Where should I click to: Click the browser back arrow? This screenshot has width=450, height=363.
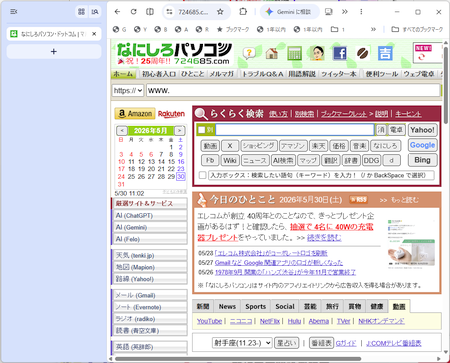pyautogui.click(x=117, y=12)
